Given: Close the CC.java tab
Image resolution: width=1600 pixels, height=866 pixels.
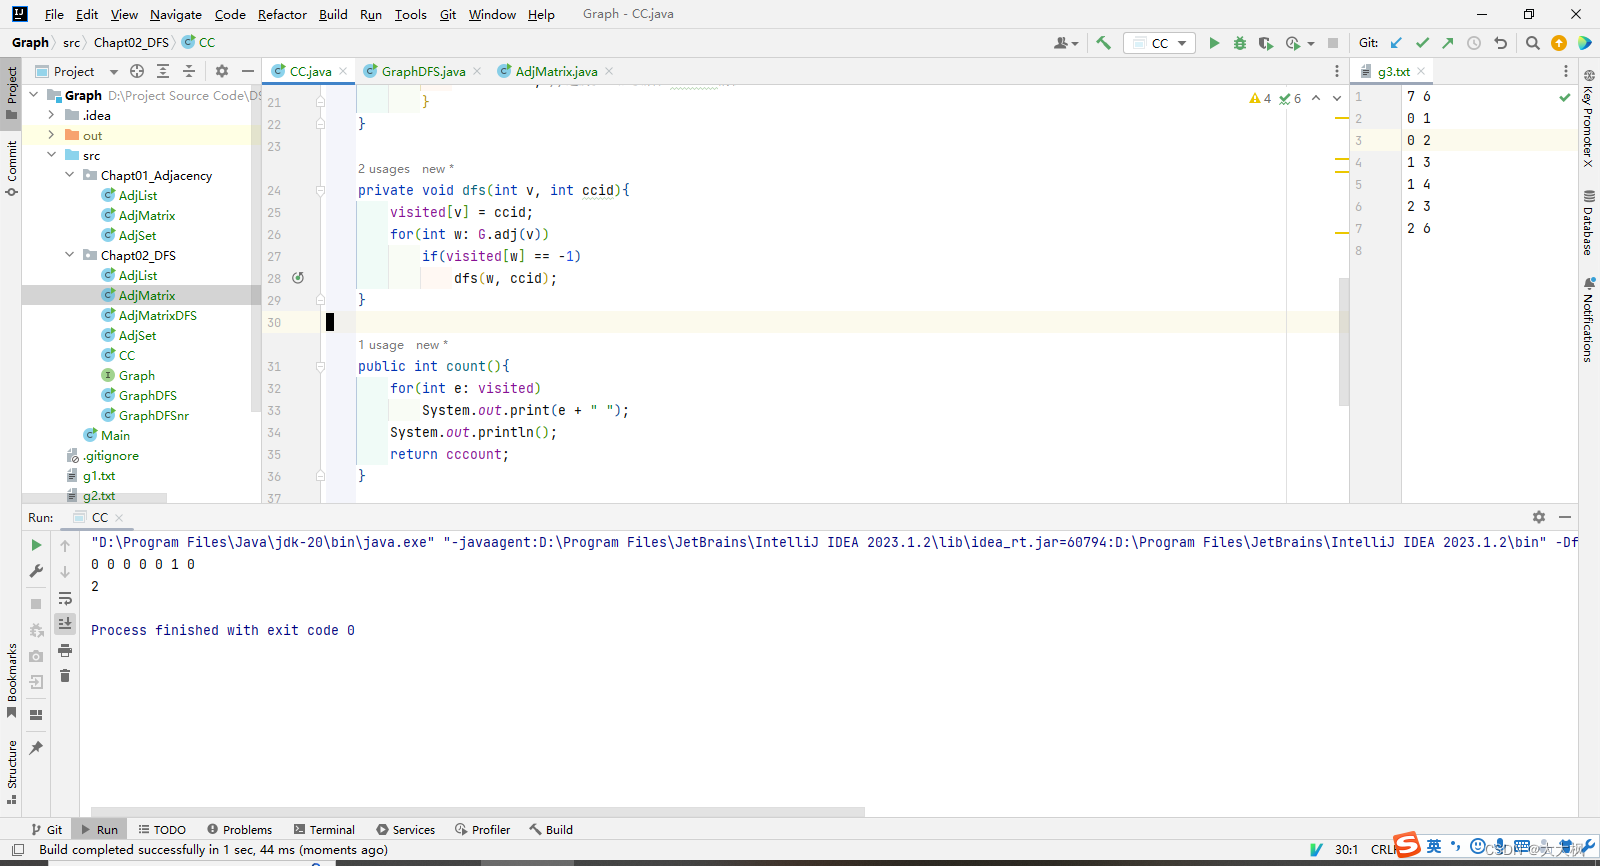Looking at the screenshot, I should 343,71.
